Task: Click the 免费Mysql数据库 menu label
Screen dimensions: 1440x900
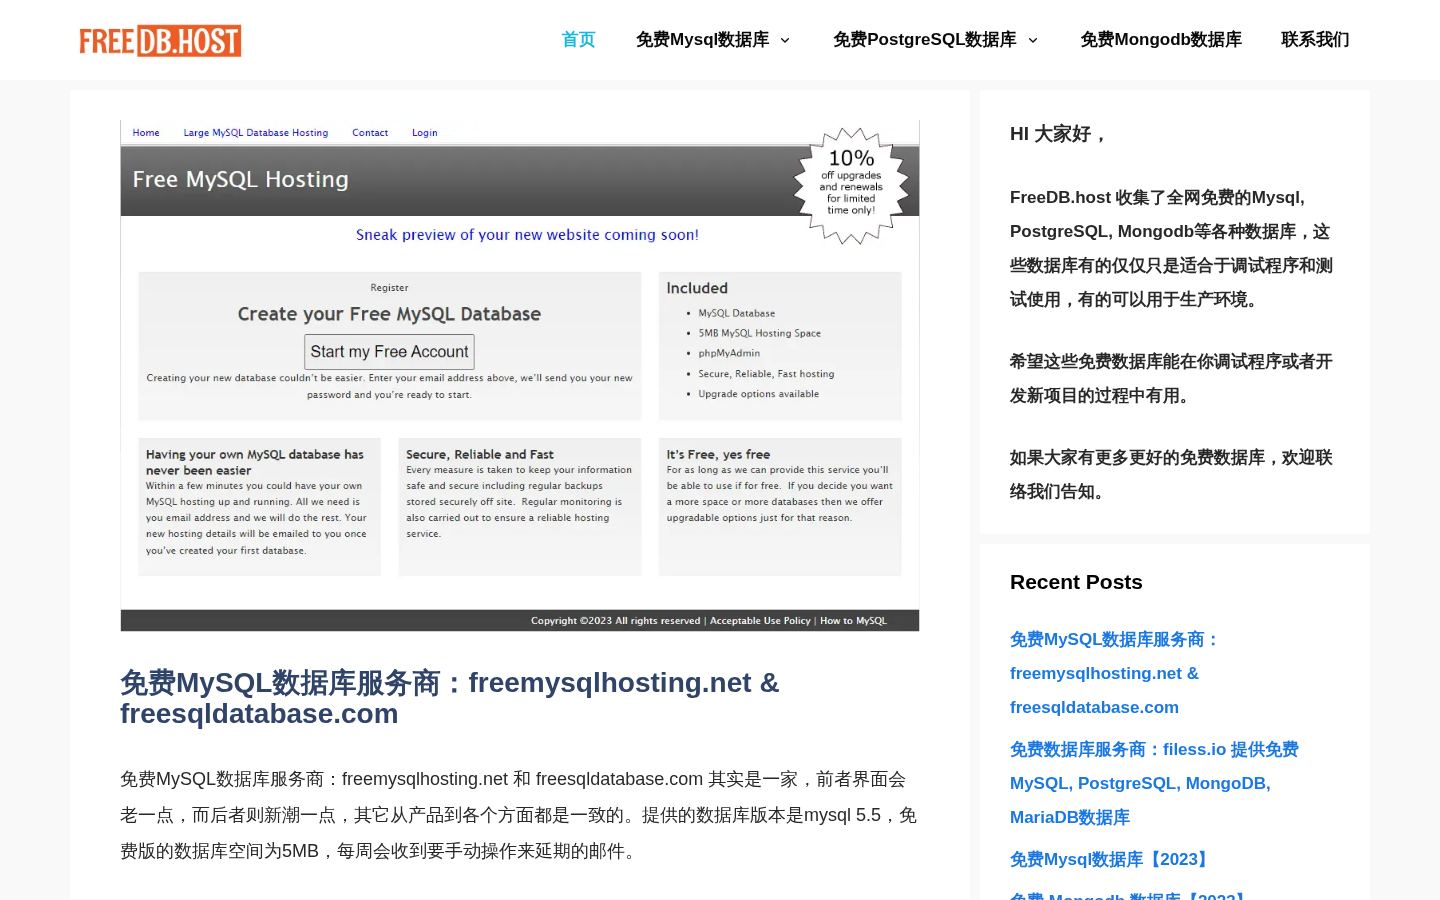Action: (x=702, y=40)
